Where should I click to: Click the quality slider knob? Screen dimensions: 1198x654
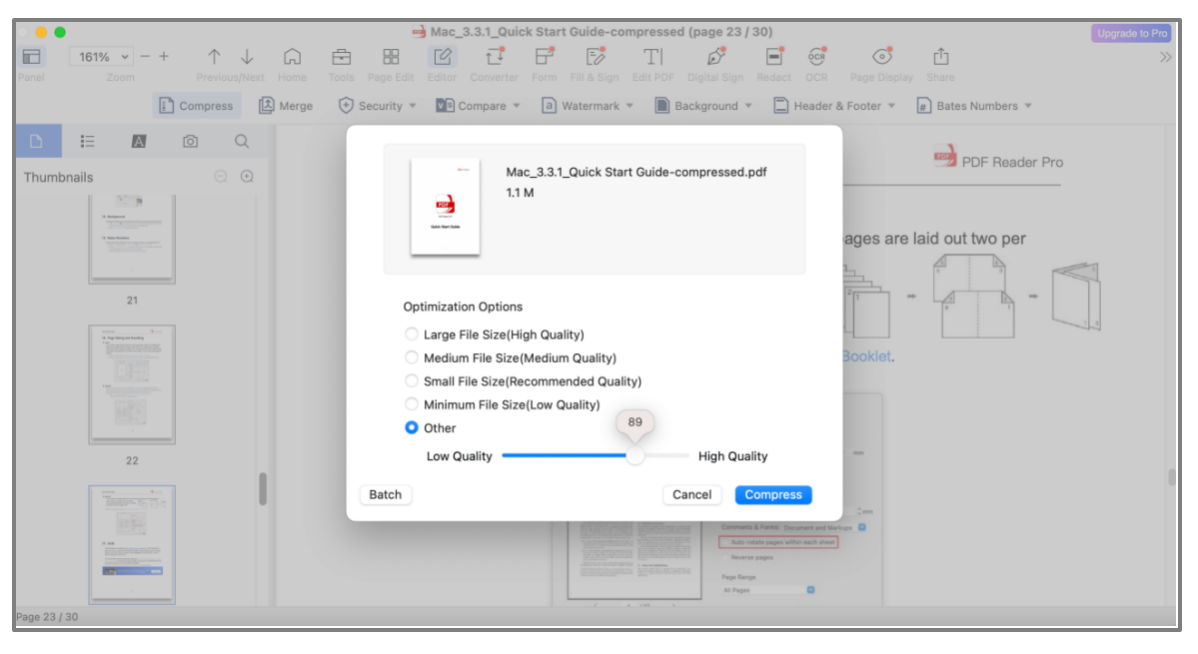point(634,455)
